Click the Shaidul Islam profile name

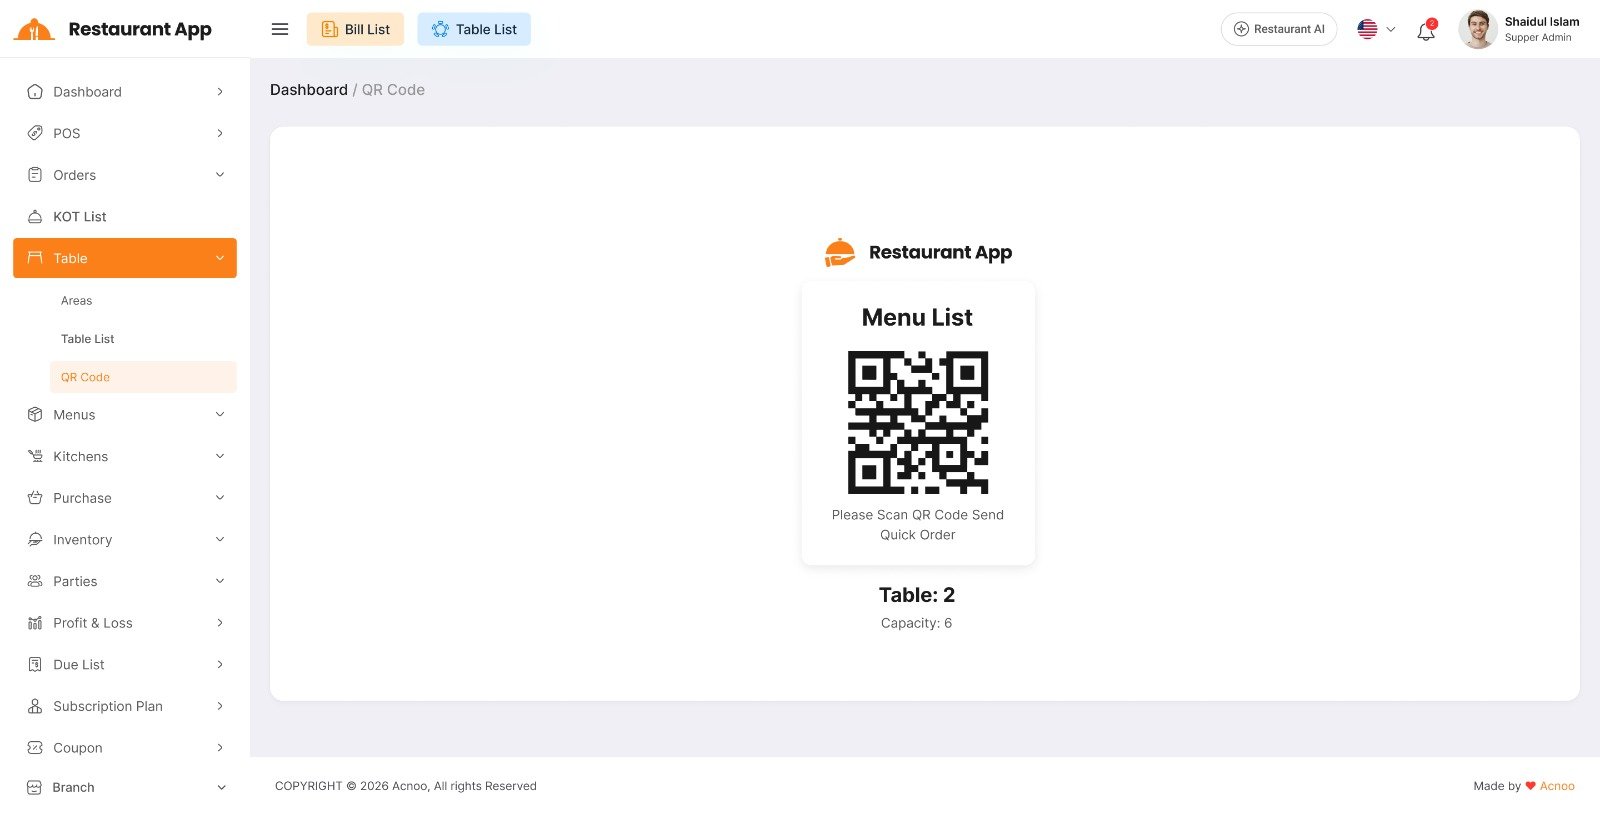1542,22
